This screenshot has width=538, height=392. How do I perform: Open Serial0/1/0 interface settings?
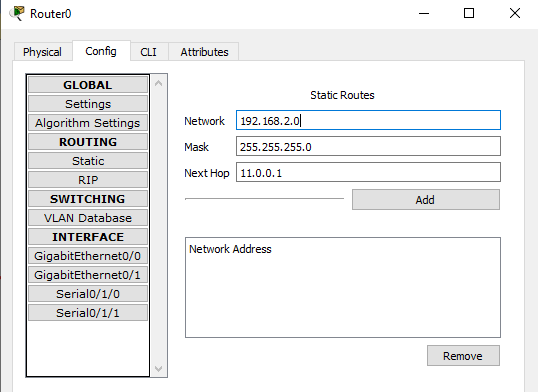[x=88, y=294]
